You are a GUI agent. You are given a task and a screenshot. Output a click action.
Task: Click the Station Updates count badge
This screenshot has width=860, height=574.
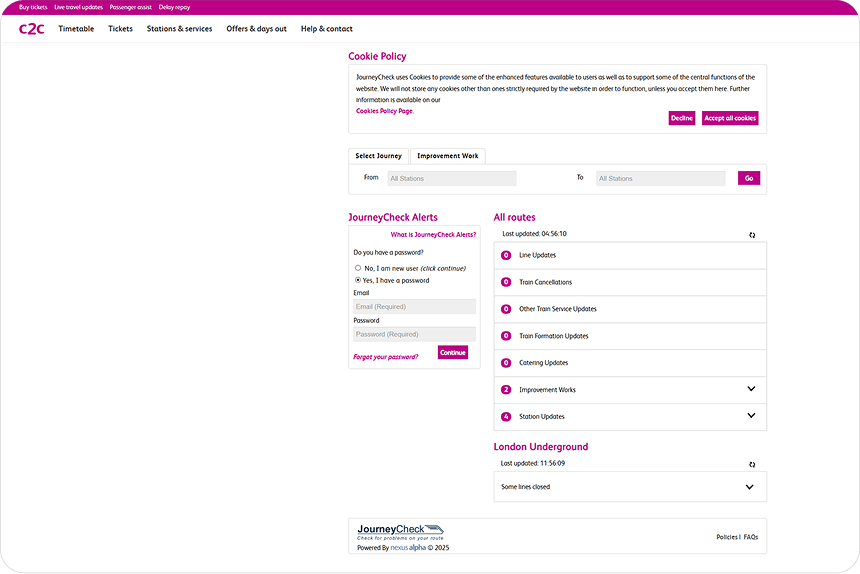click(x=506, y=417)
